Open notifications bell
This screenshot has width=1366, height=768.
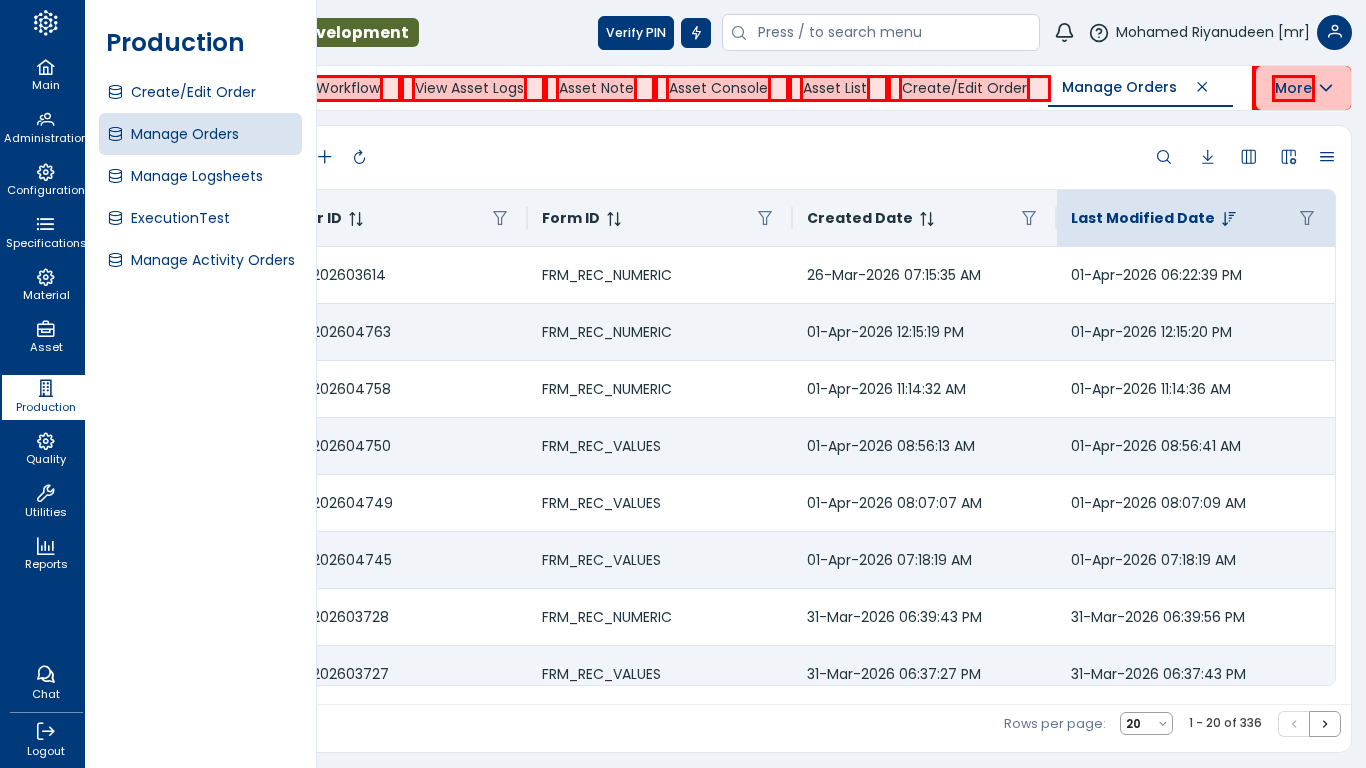pos(1064,33)
